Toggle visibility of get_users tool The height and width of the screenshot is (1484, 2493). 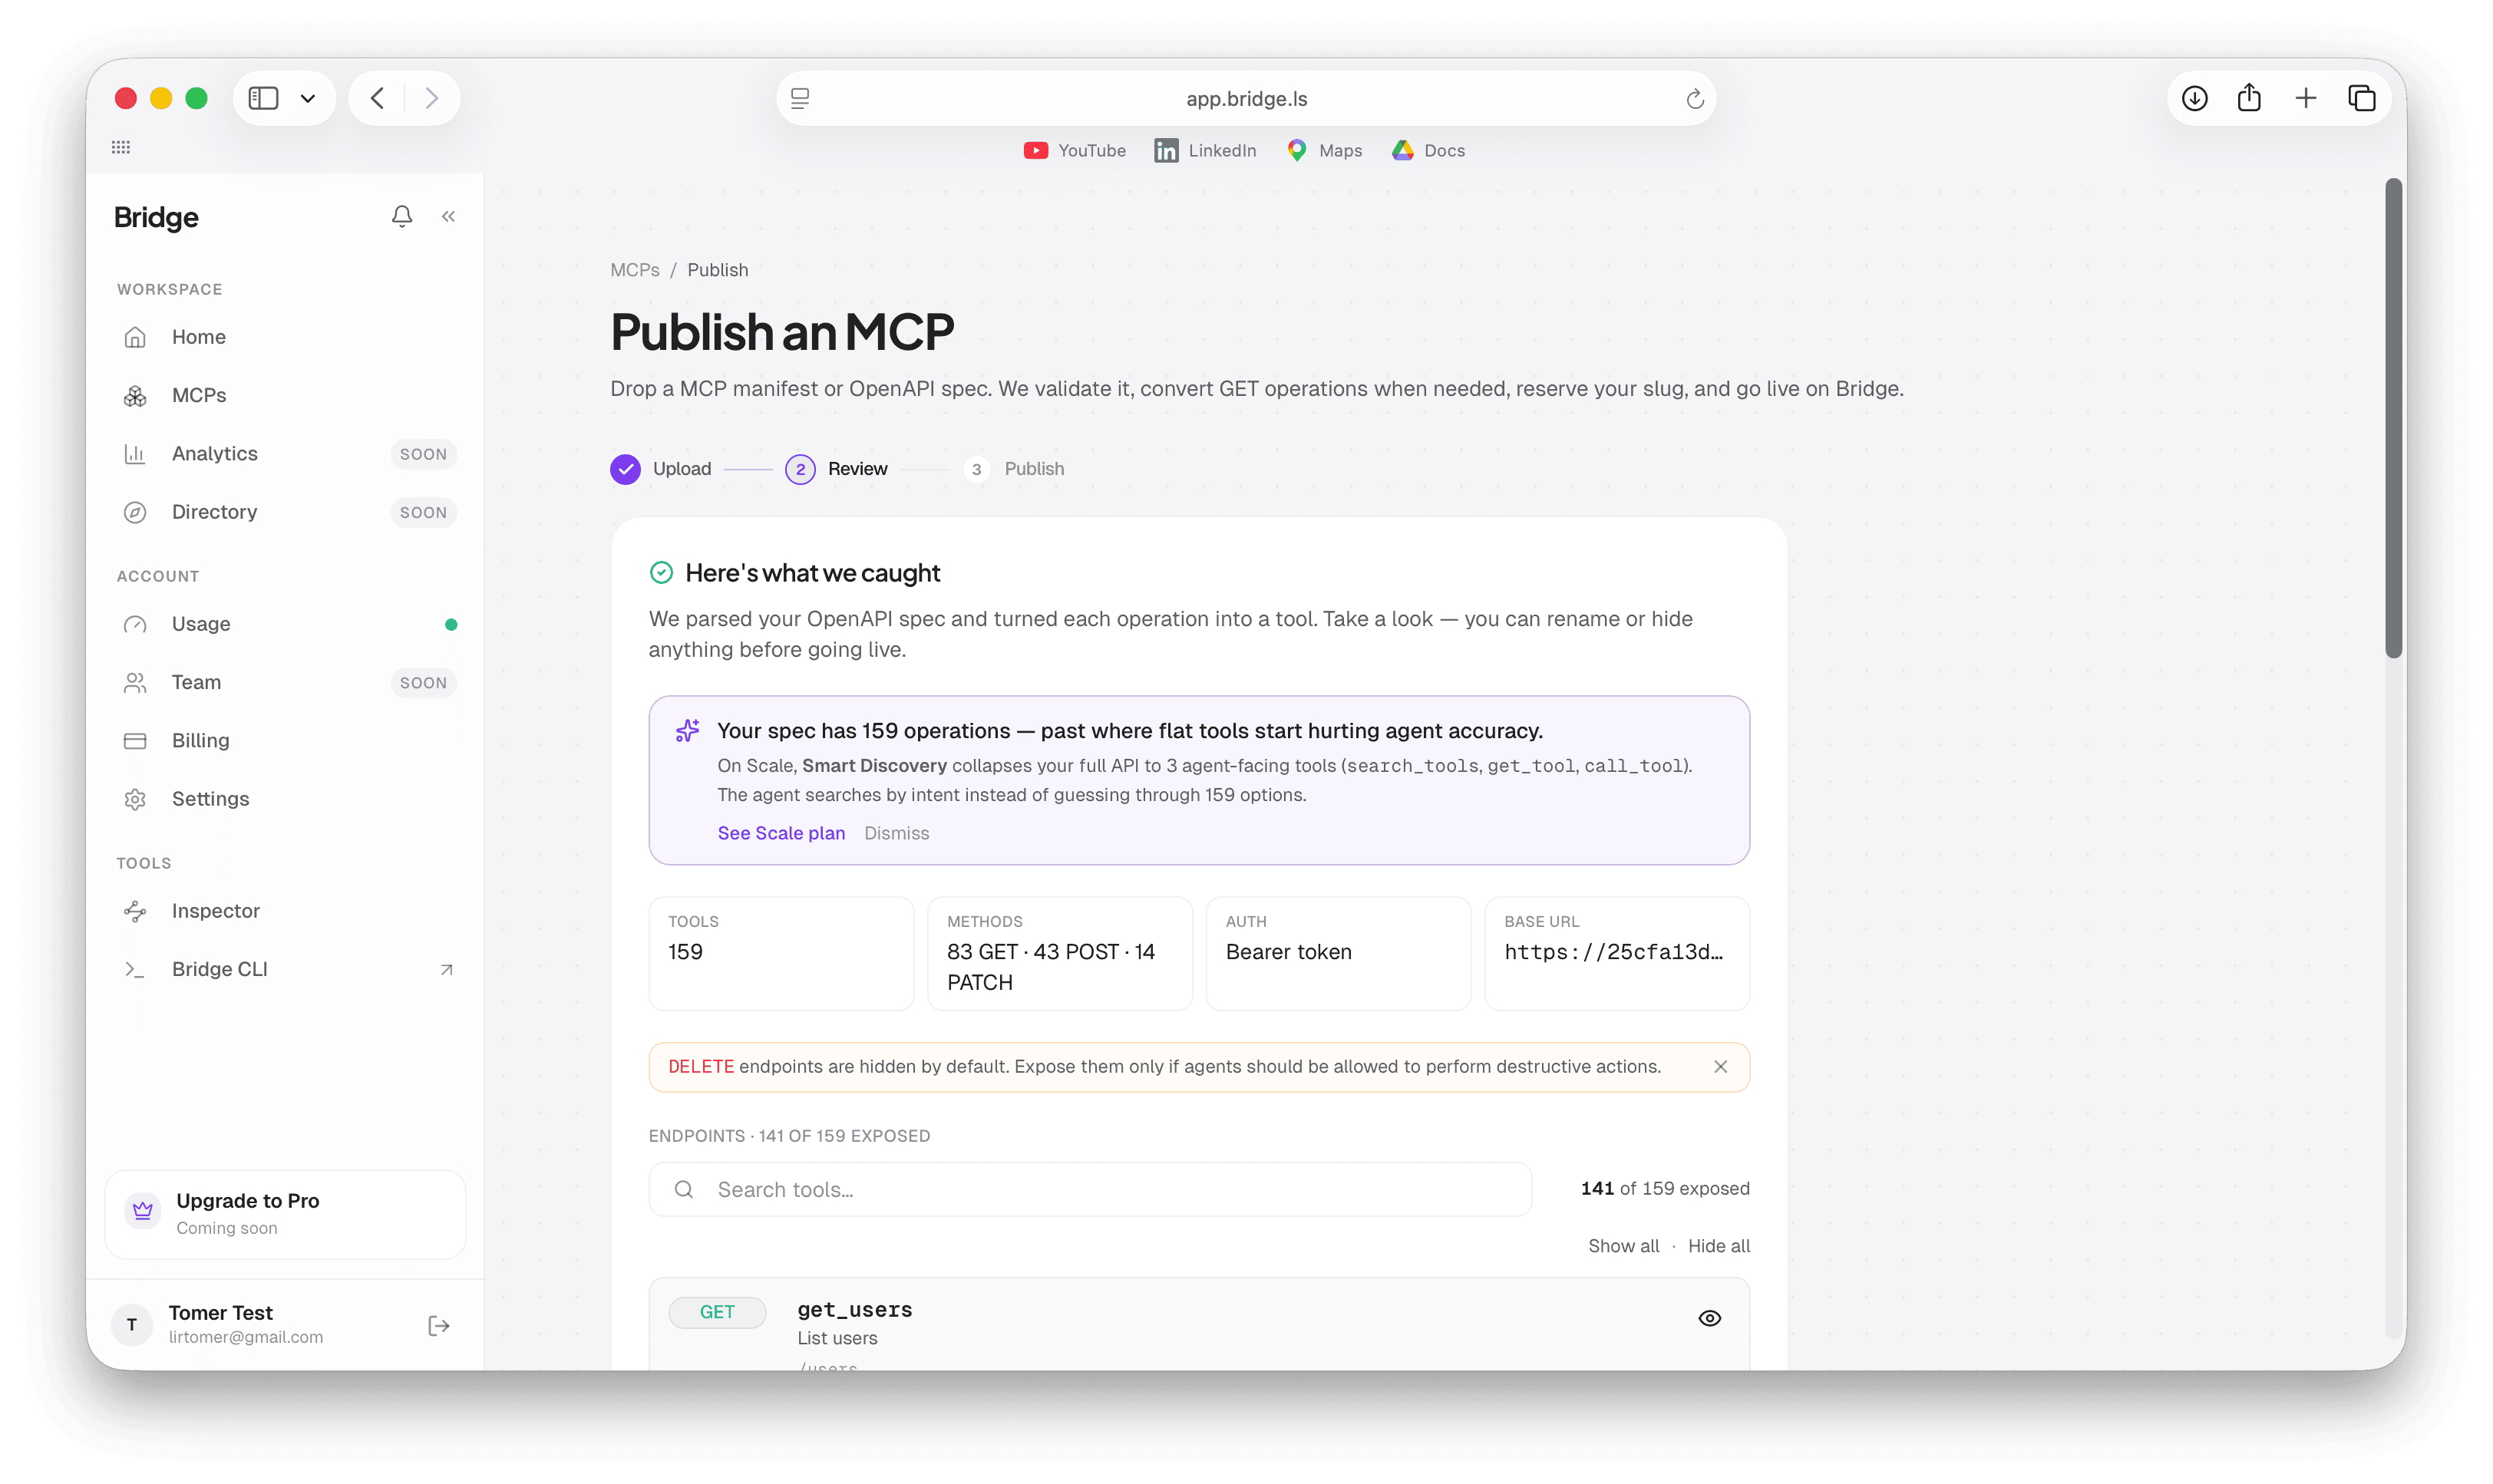click(x=1710, y=1318)
